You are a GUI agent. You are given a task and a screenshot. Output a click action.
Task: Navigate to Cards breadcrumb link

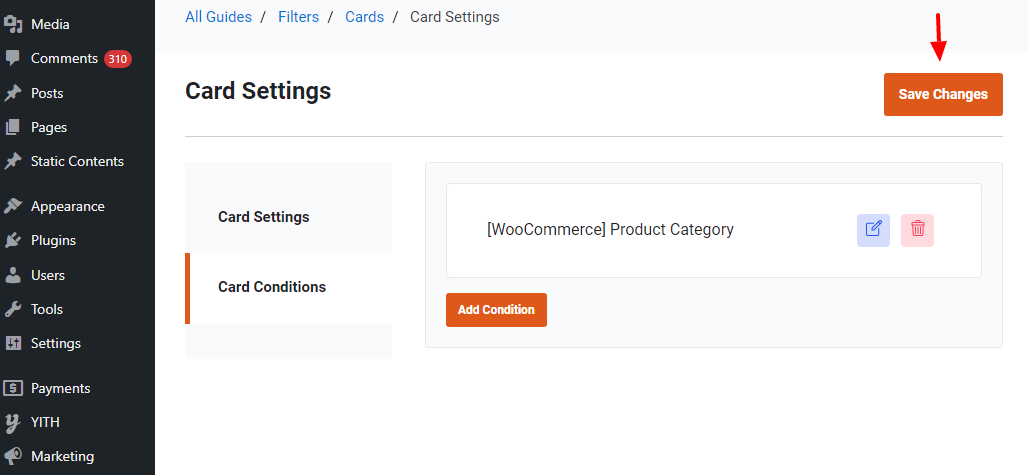pyautogui.click(x=364, y=17)
